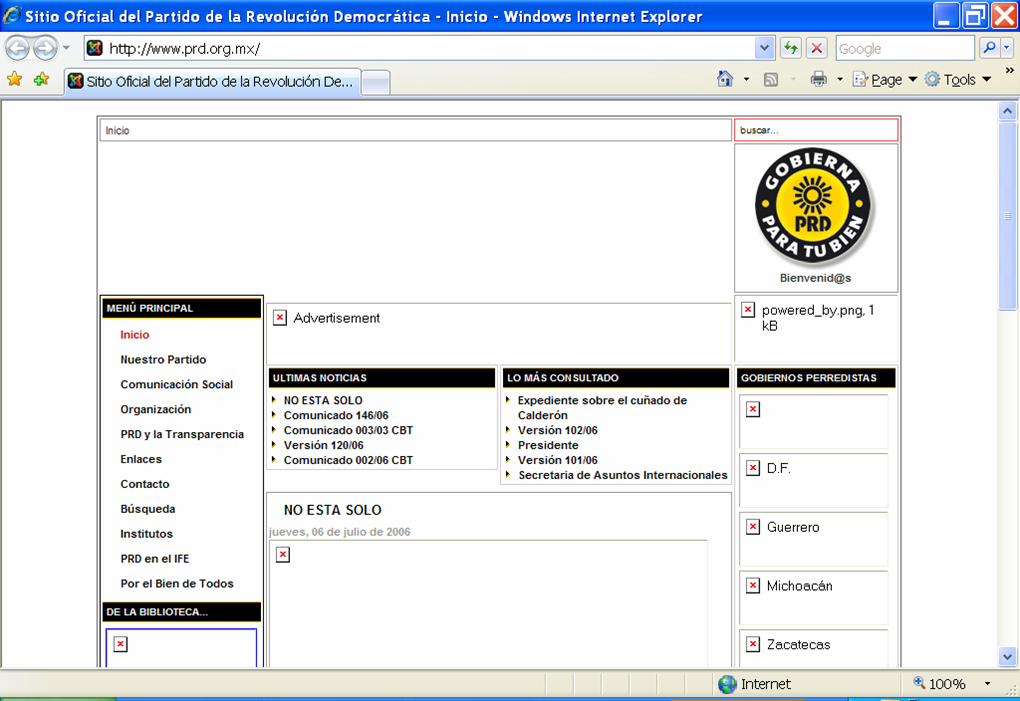Click the Guerrero government broken image
The width and height of the screenshot is (1020, 701).
tap(753, 527)
